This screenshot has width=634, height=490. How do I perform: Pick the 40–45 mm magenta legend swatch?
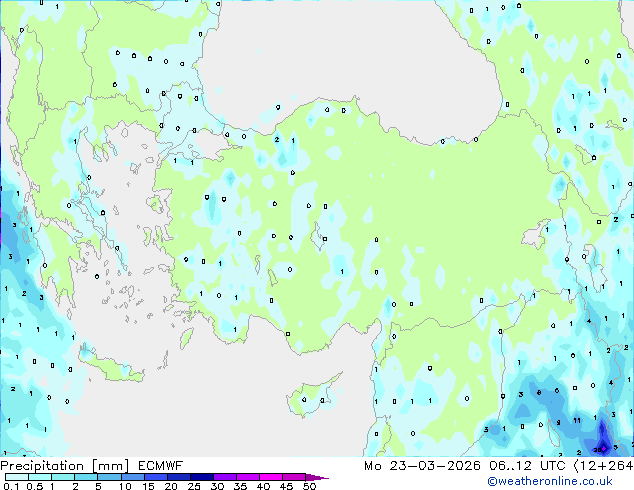point(271,477)
